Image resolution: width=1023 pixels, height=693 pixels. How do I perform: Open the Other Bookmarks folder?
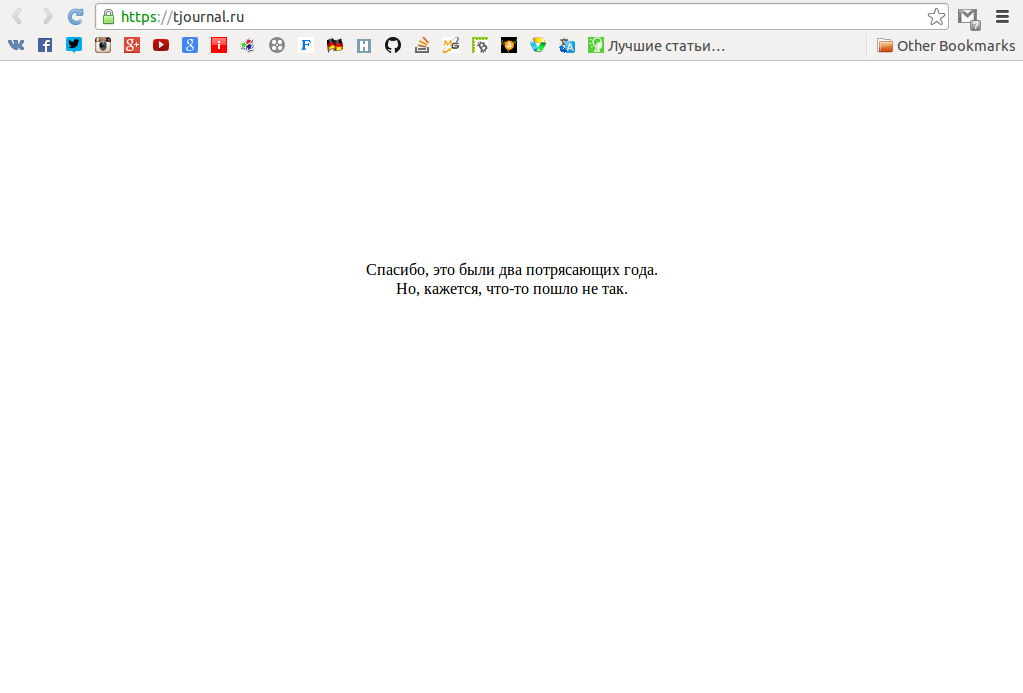(946, 45)
